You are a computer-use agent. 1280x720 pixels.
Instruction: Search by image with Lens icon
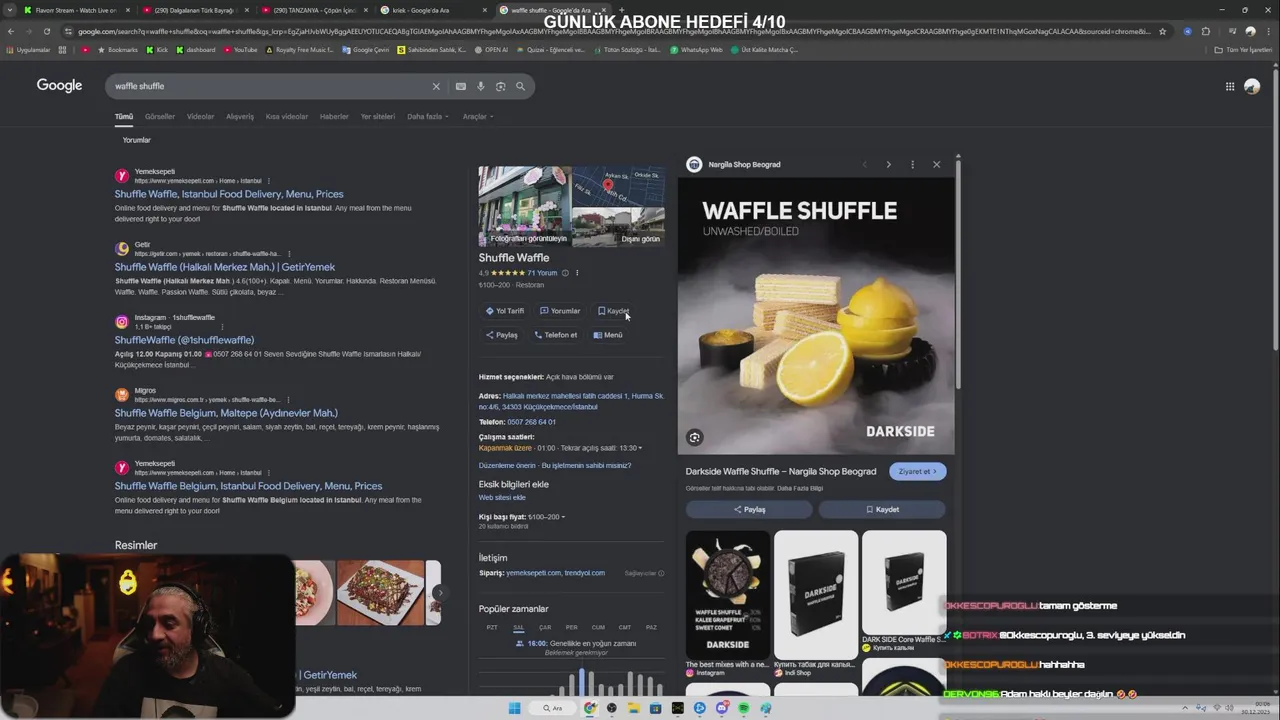(x=500, y=86)
